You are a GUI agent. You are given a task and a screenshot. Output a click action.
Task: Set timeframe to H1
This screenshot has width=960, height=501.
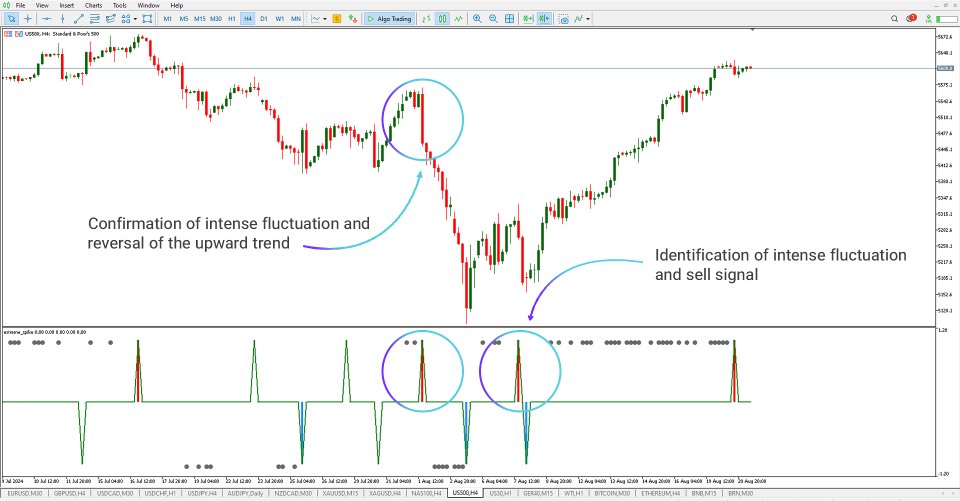pyautogui.click(x=231, y=19)
